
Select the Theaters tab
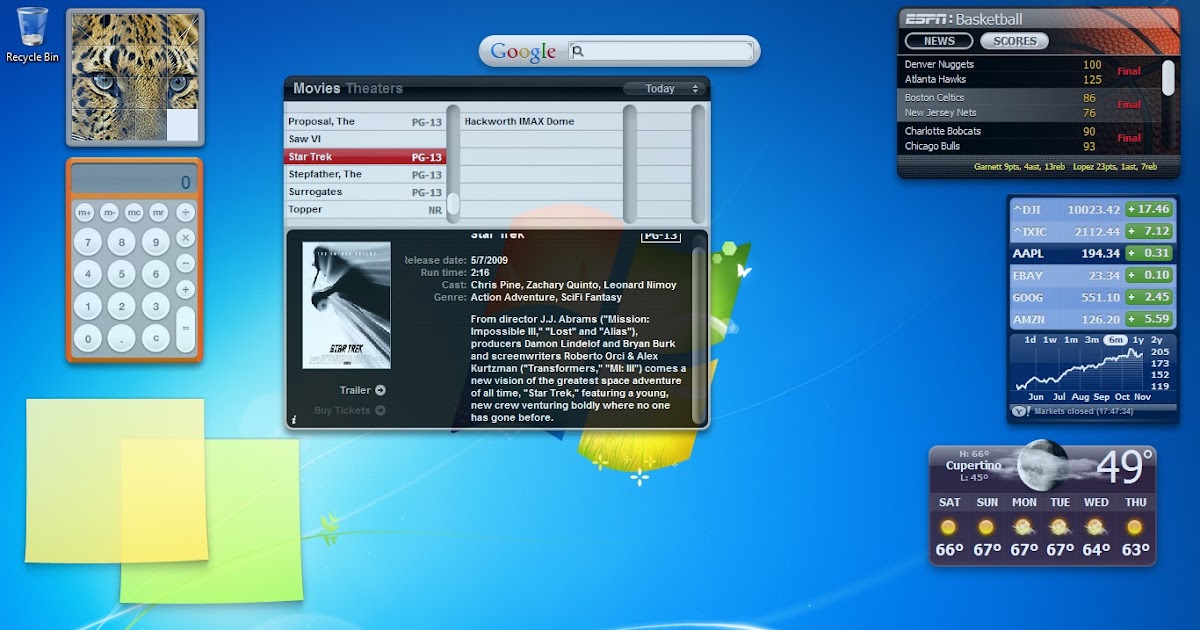(x=374, y=88)
